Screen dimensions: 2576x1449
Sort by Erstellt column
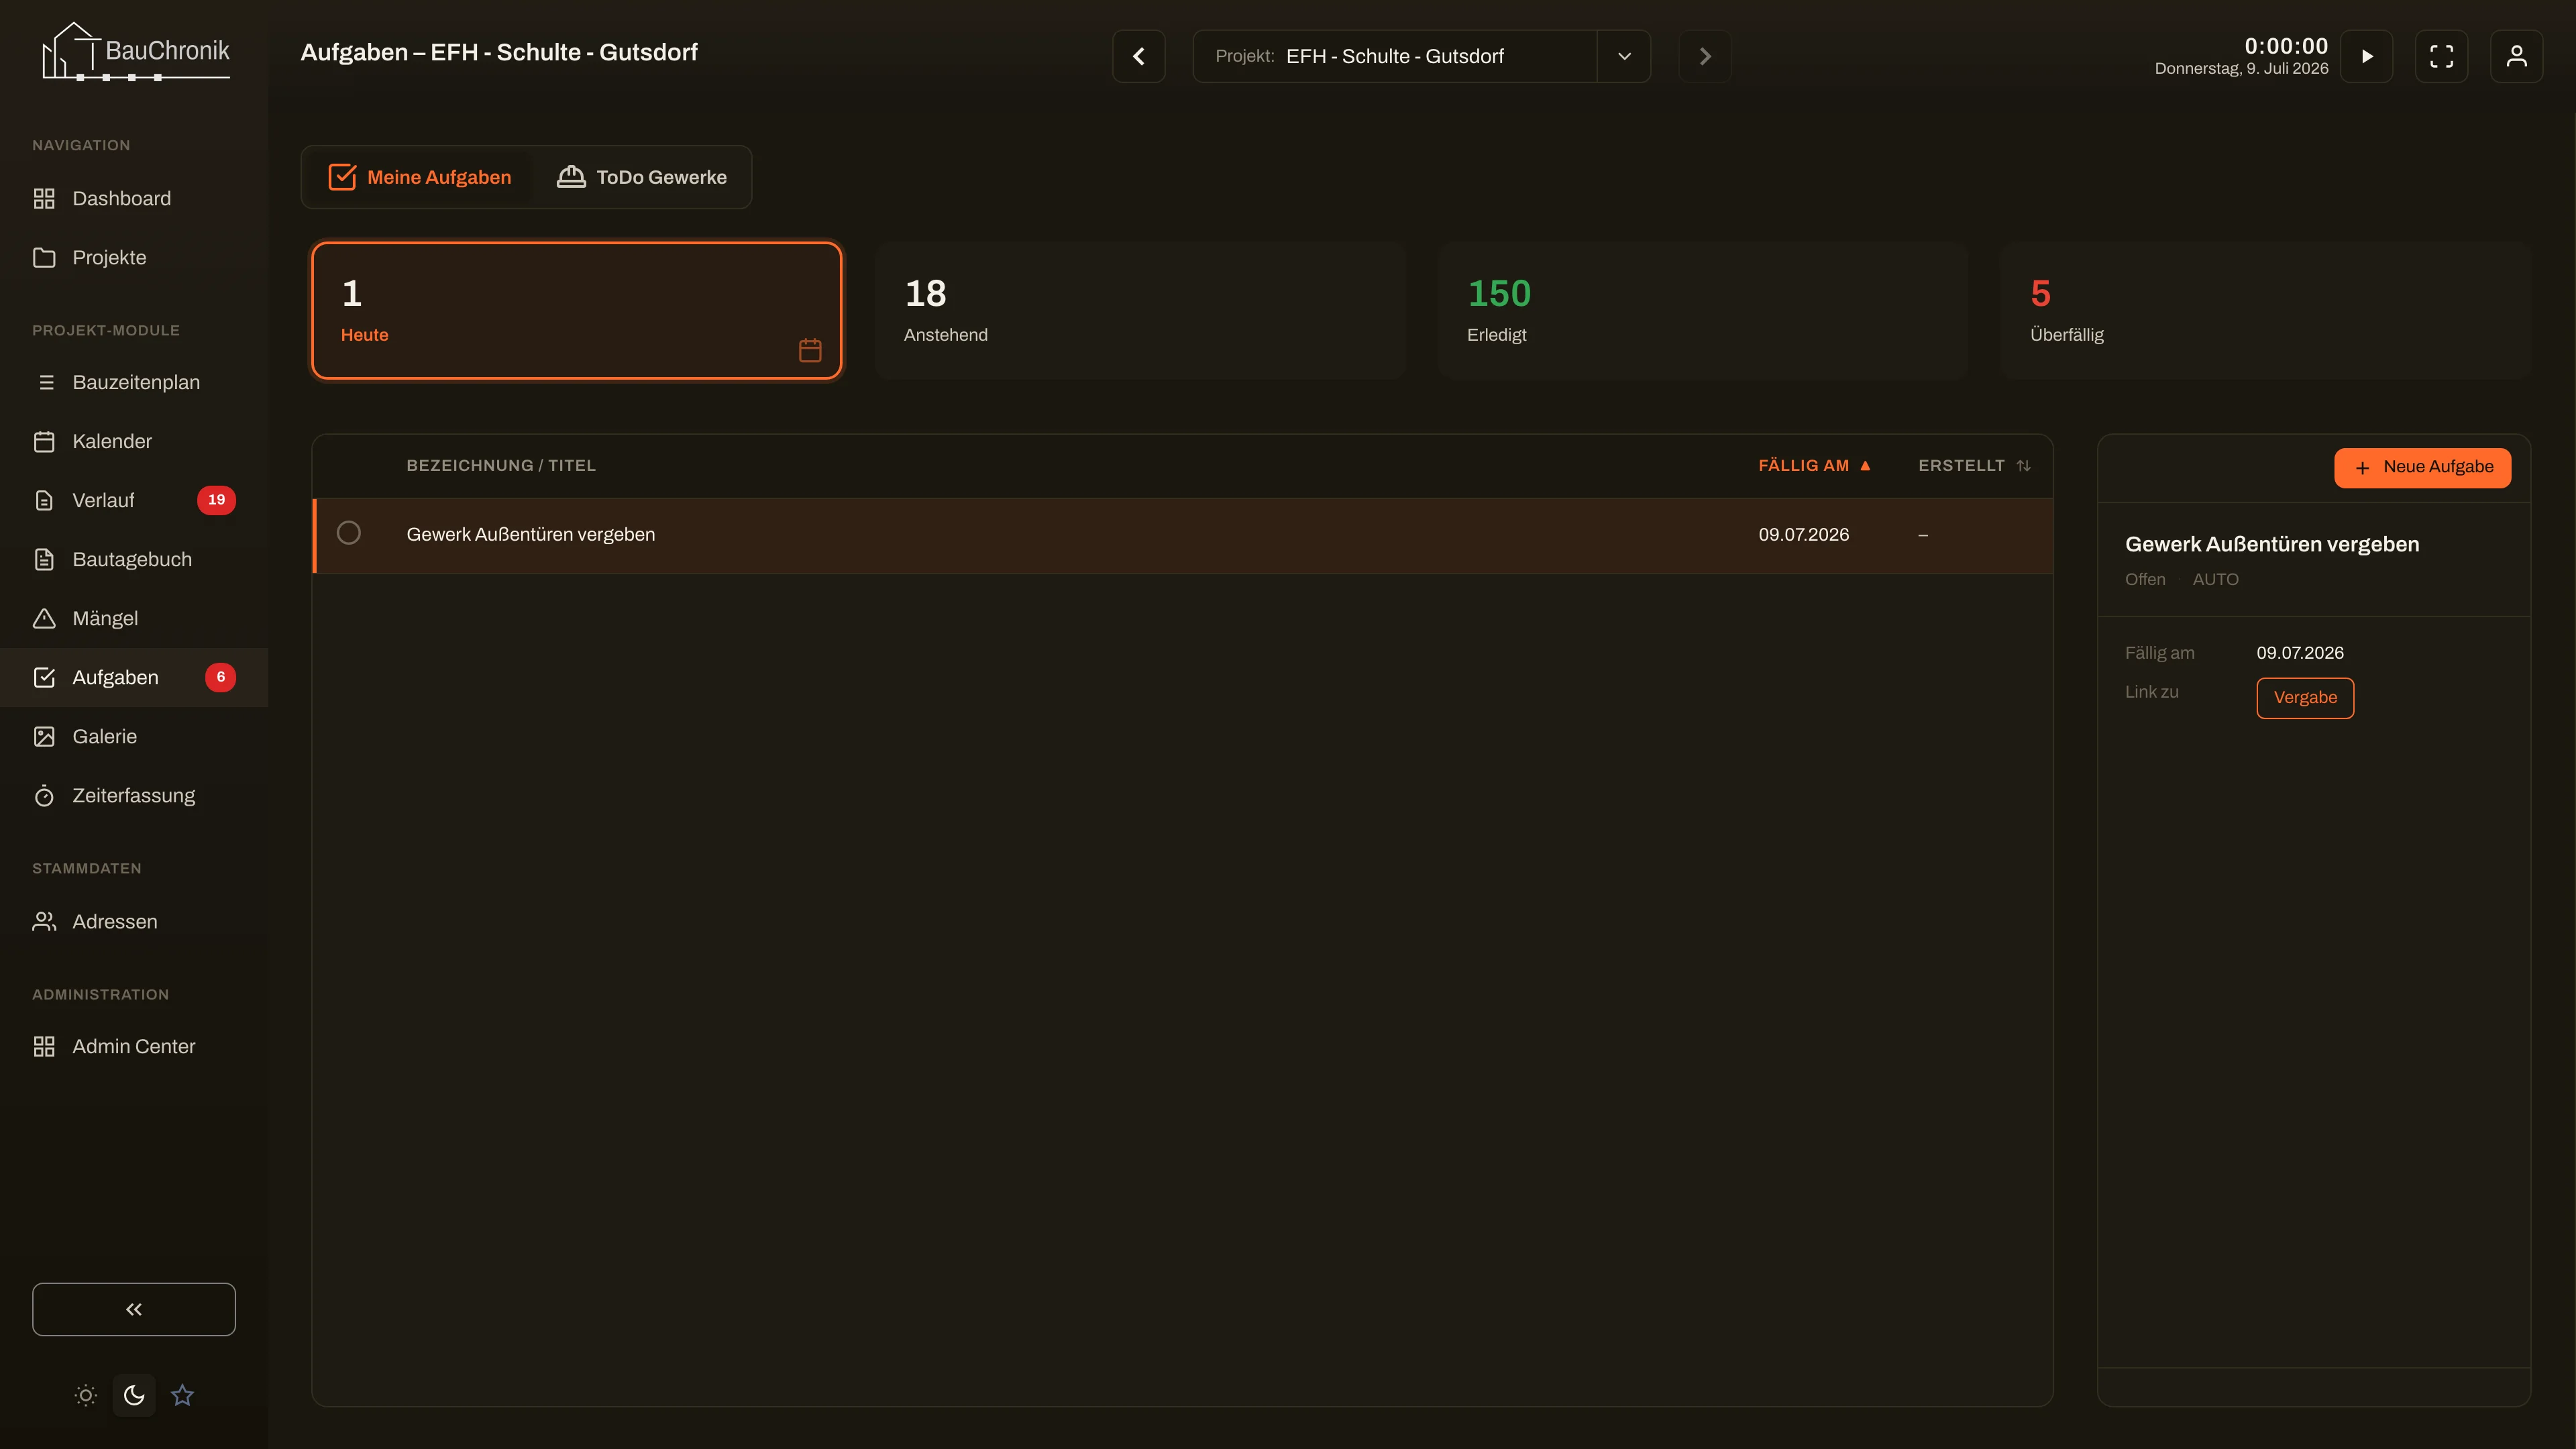(1974, 466)
